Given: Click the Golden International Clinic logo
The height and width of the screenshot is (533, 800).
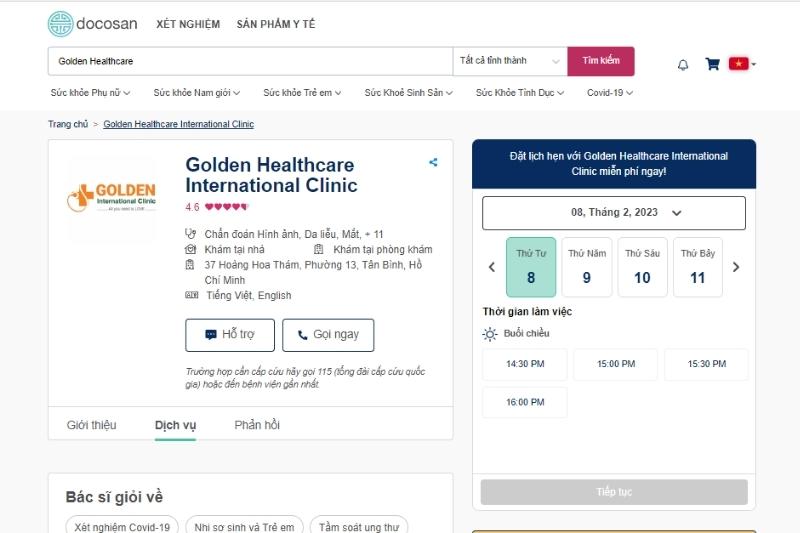Looking at the screenshot, I should pyautogui.click(x=111, y=196).
